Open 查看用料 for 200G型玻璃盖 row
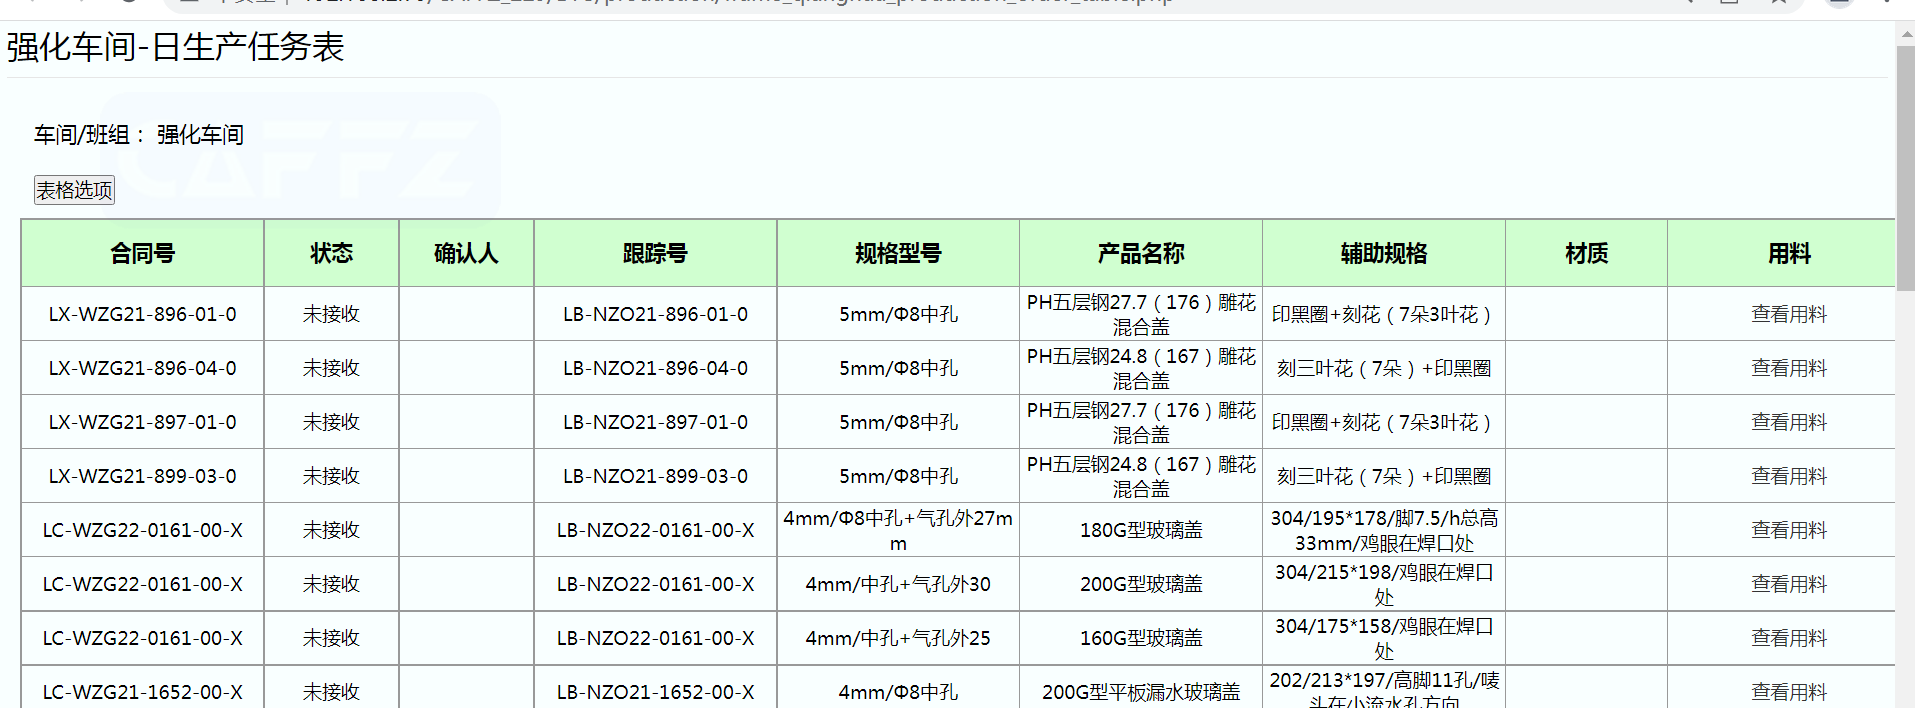This screenshot has height=708, width=1915. pos(1788,584)
